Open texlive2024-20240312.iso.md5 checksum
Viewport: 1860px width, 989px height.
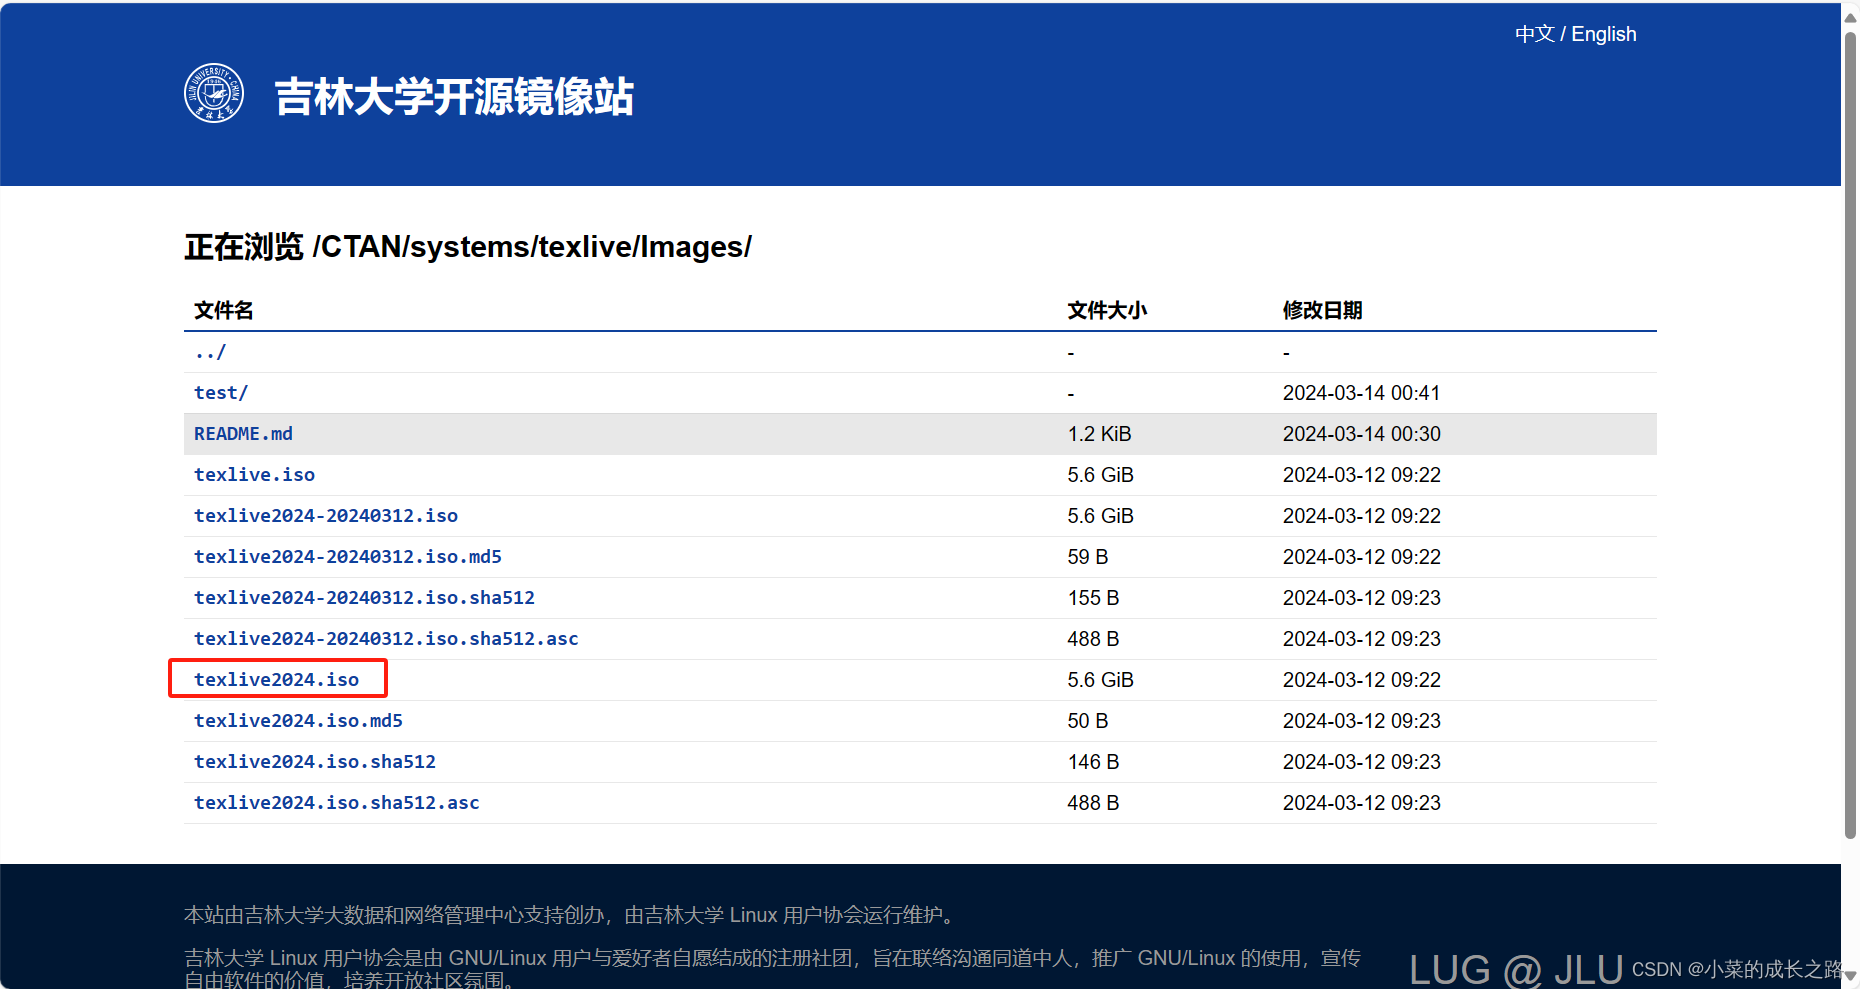pos(348,557)
